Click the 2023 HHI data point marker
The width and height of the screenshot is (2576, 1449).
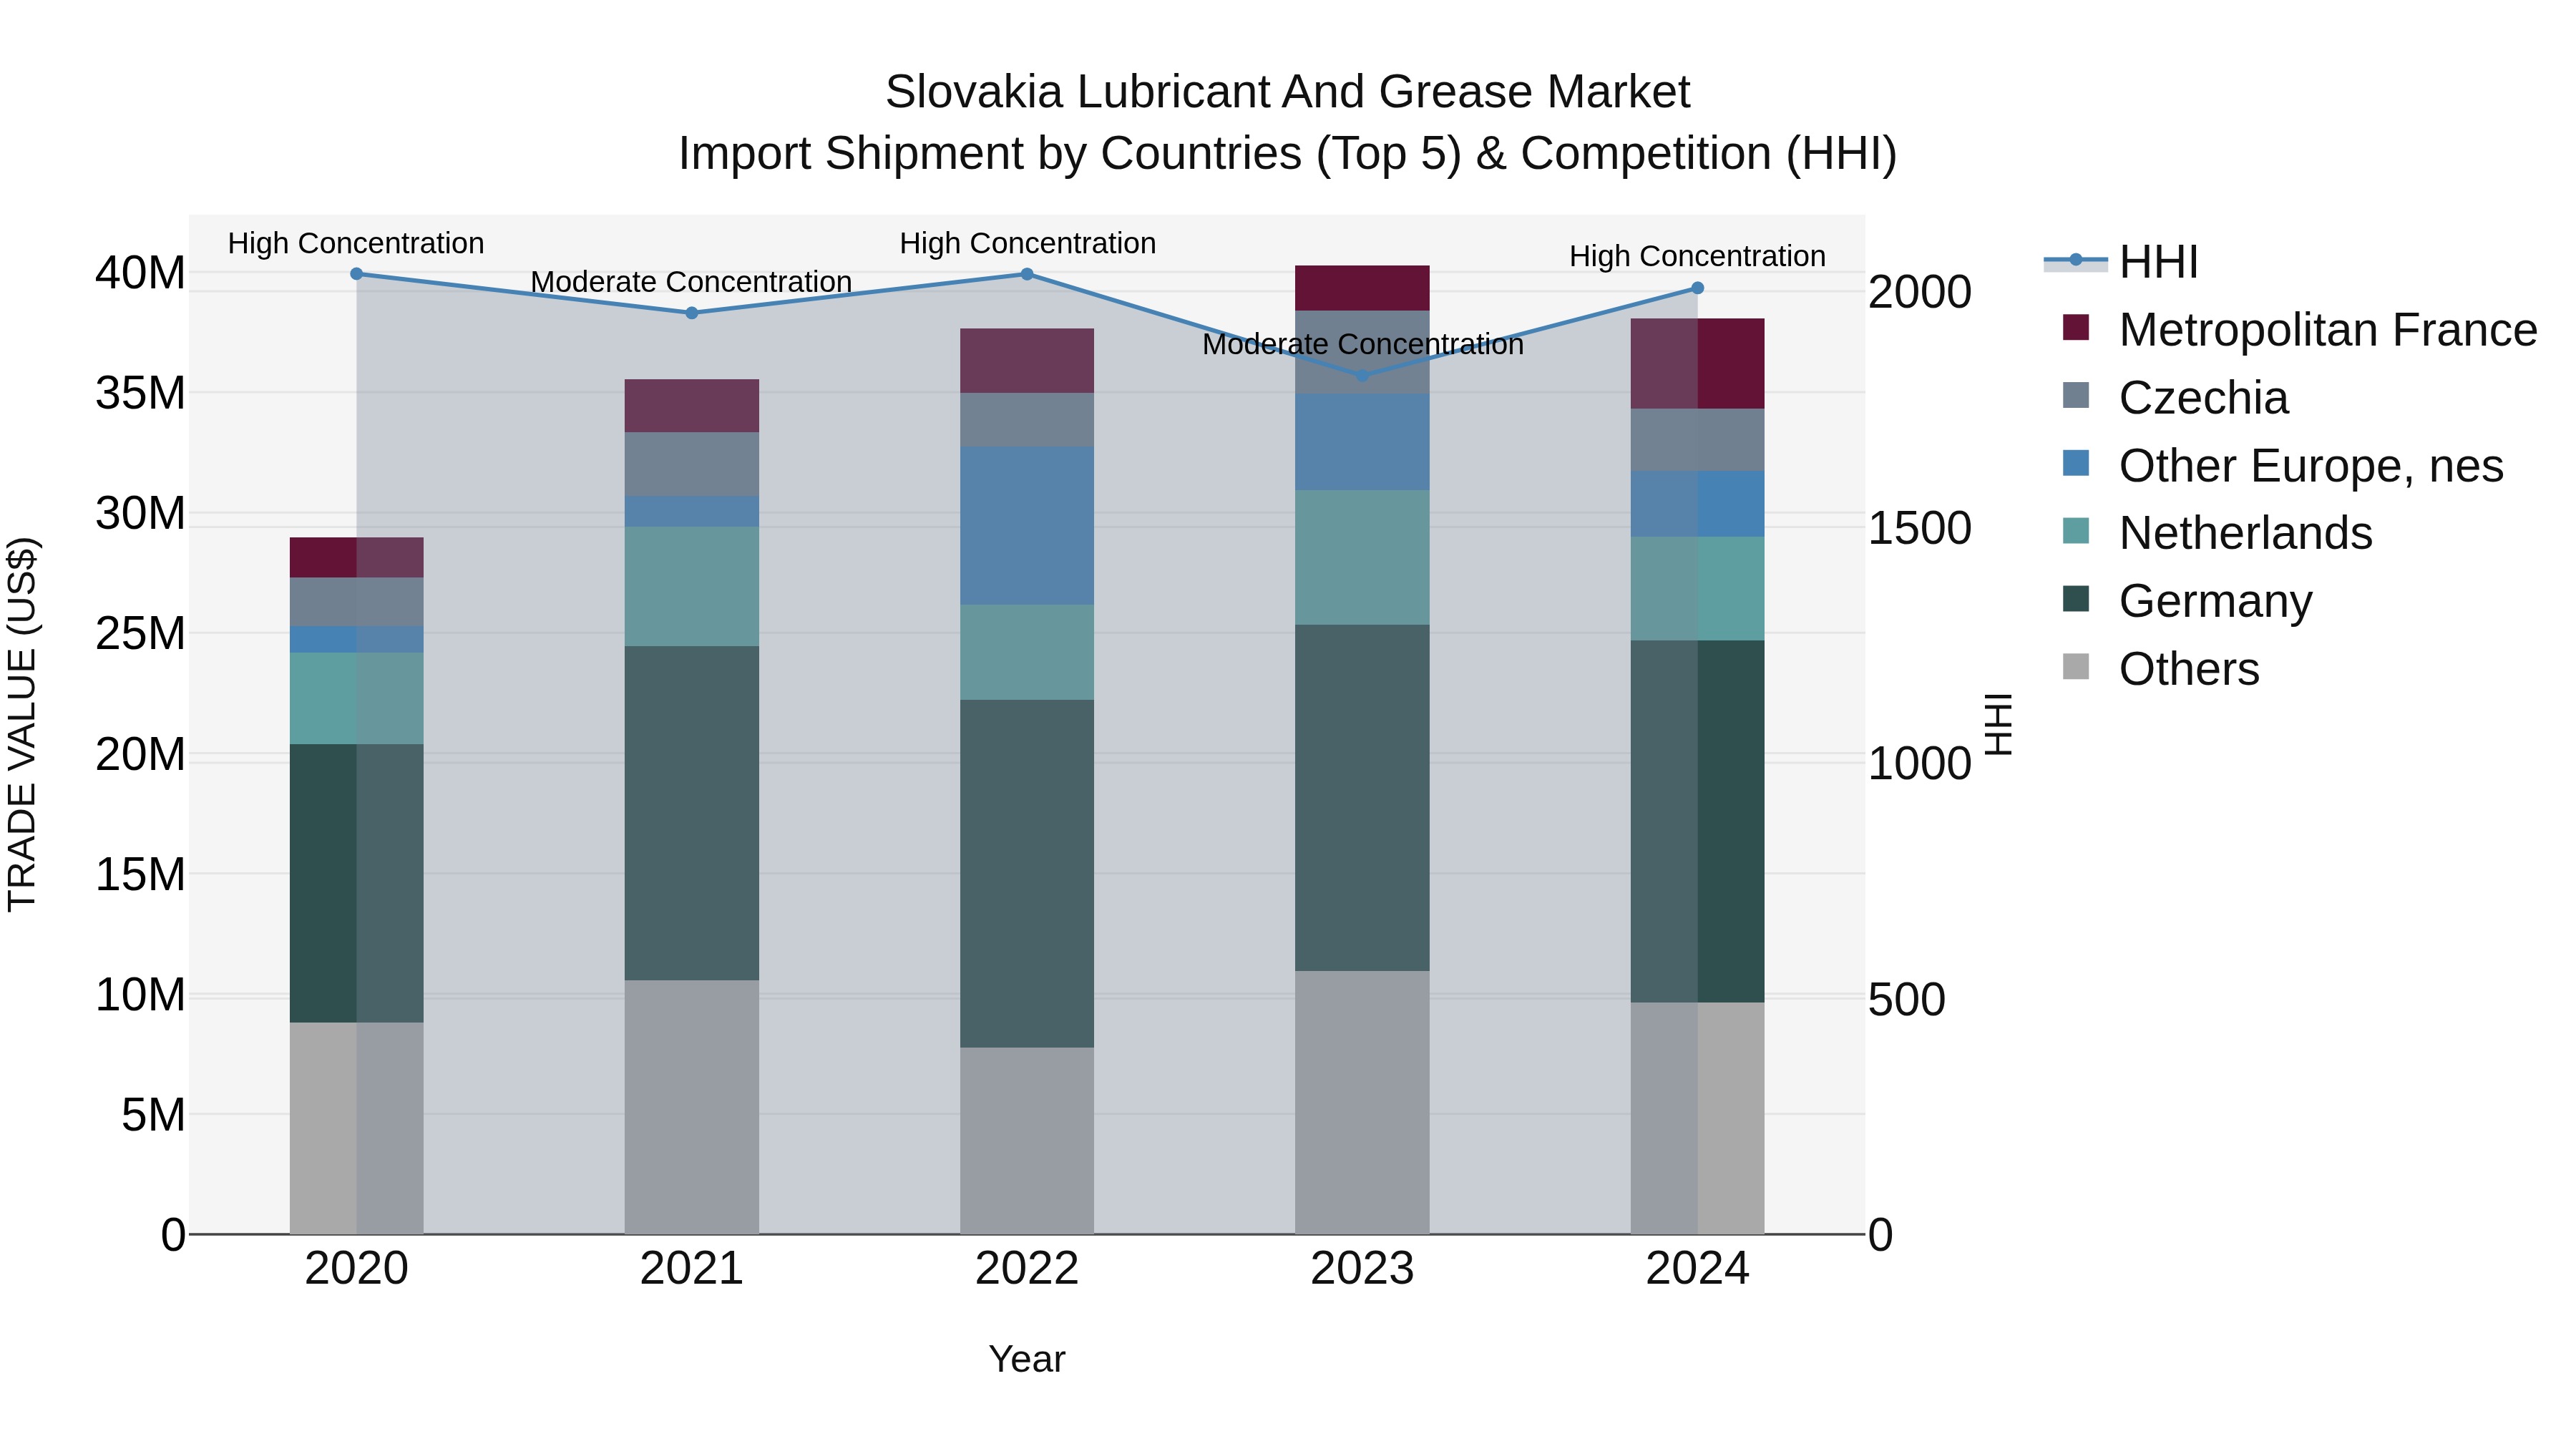1362,376
